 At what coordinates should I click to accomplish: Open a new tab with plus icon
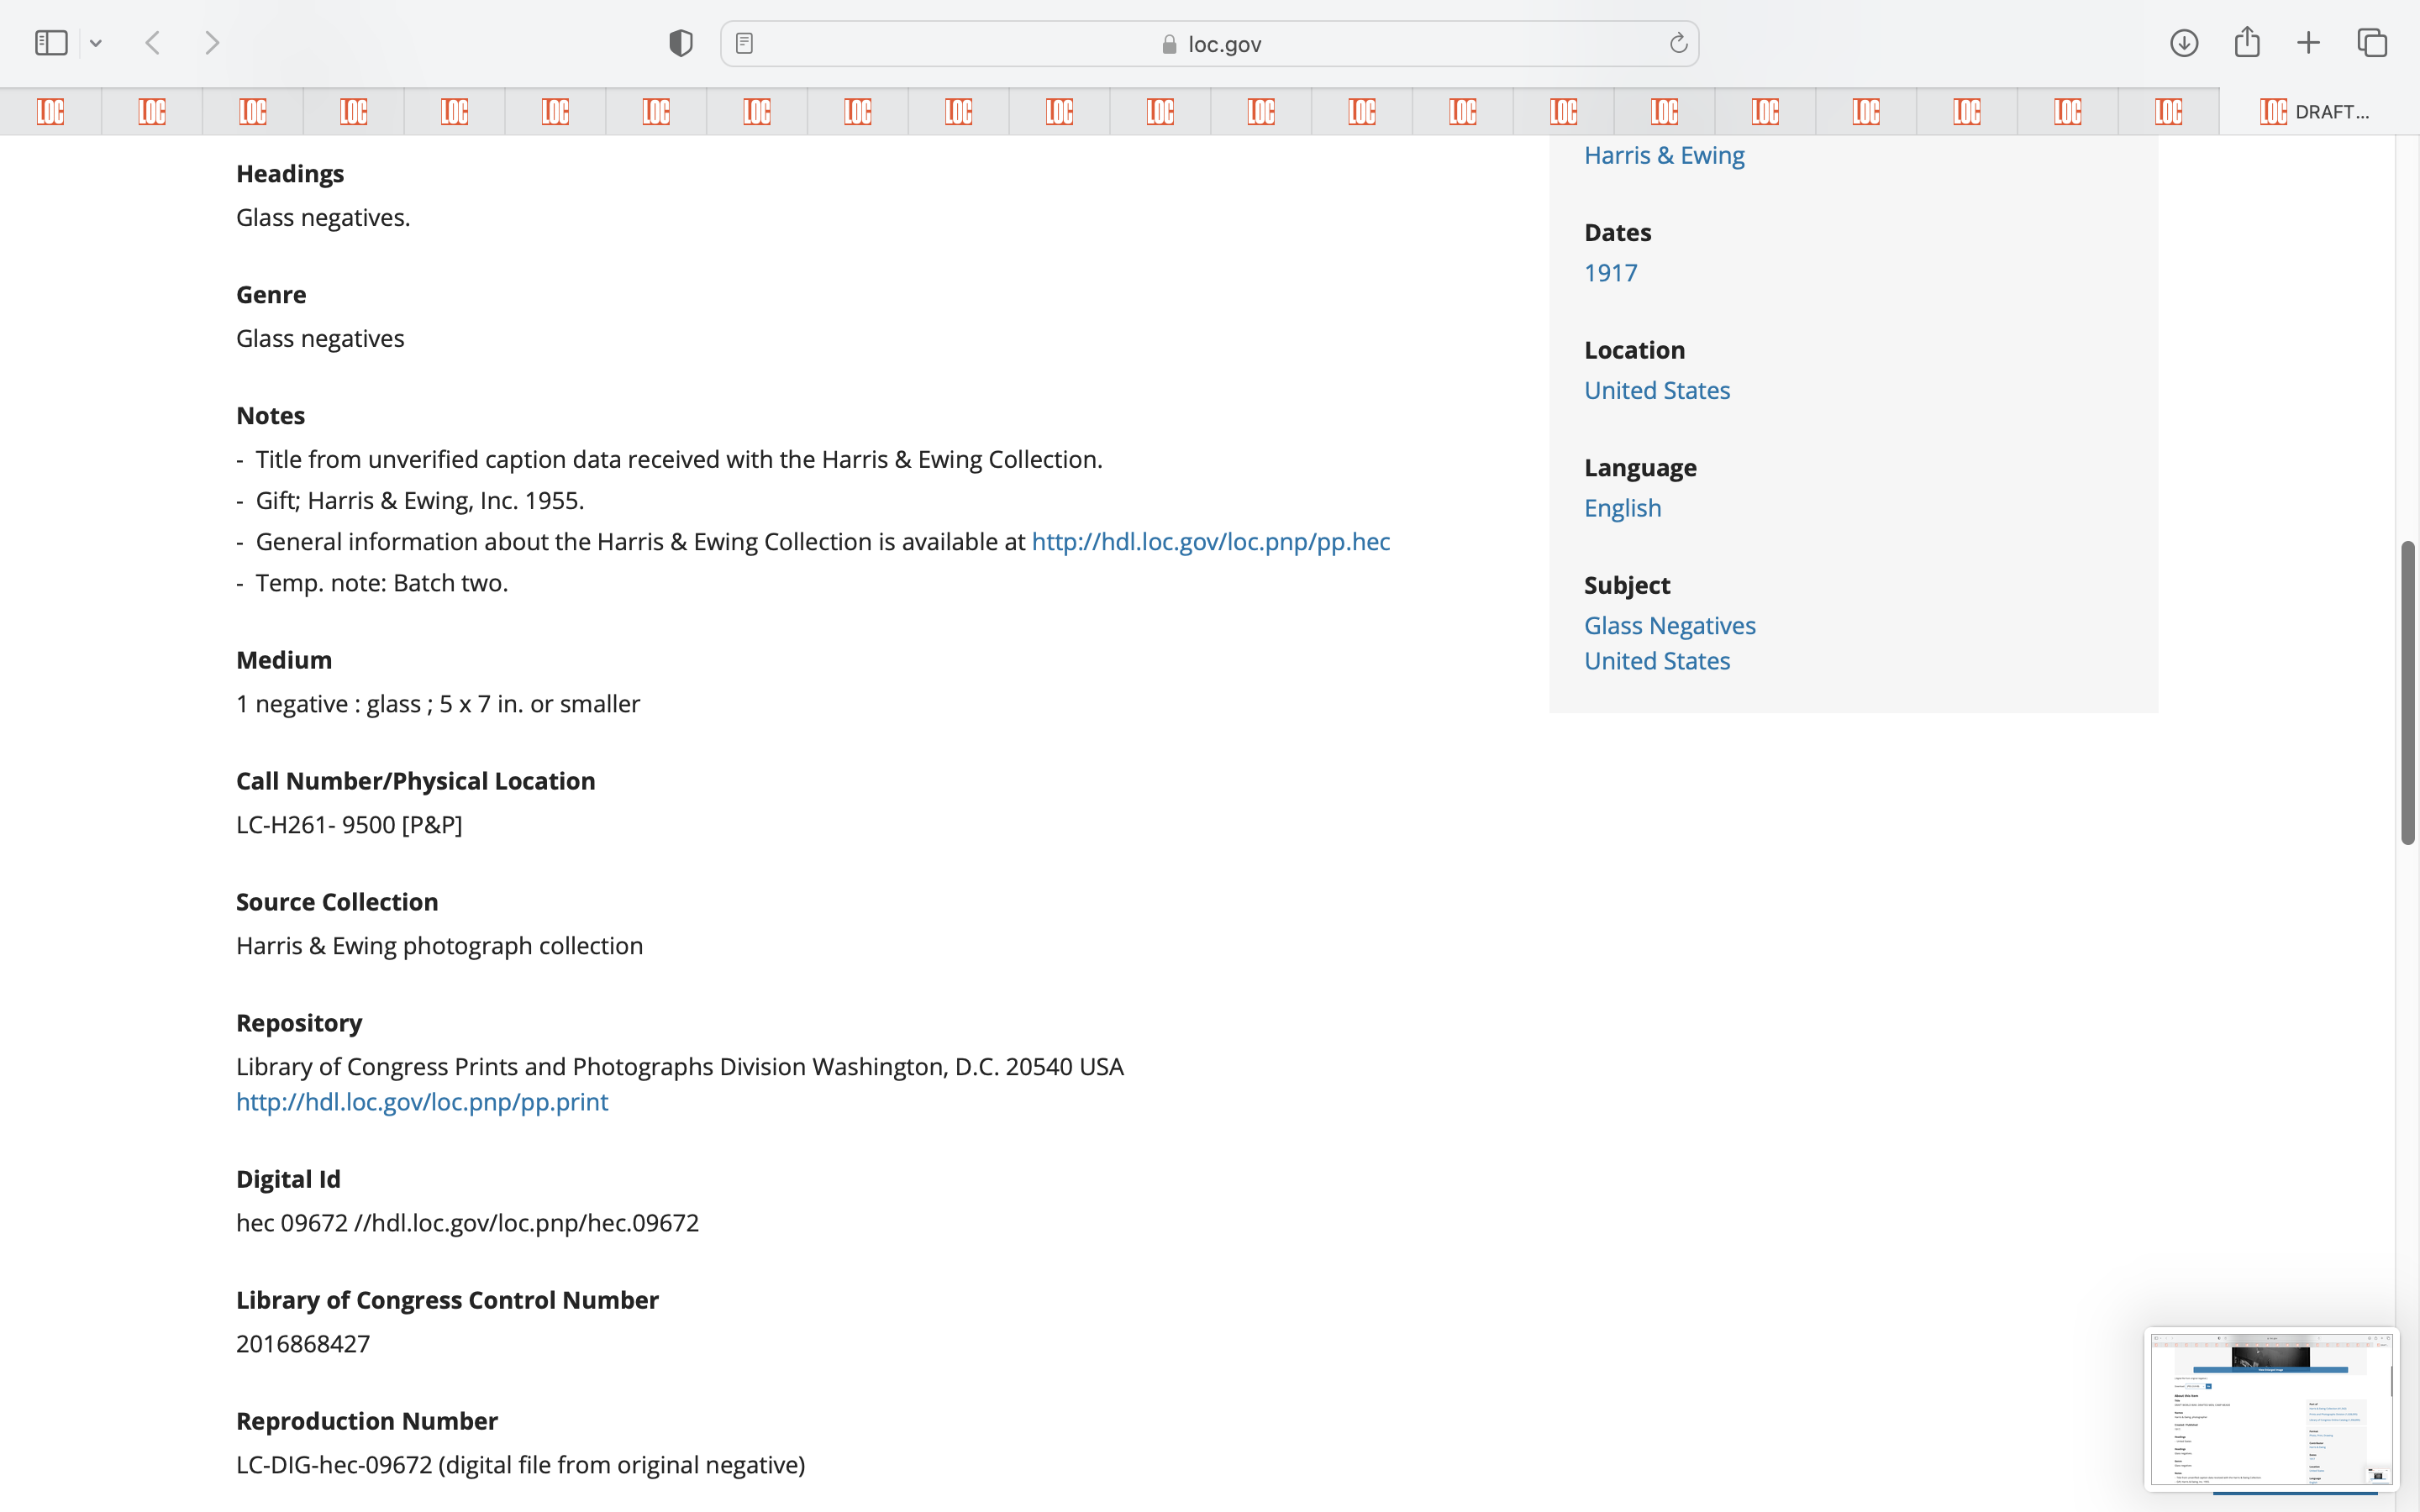coord(2308,43)
